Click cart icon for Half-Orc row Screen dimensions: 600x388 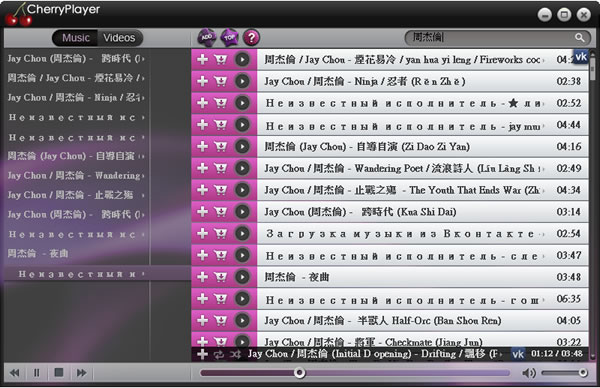(x=220, y=321)
